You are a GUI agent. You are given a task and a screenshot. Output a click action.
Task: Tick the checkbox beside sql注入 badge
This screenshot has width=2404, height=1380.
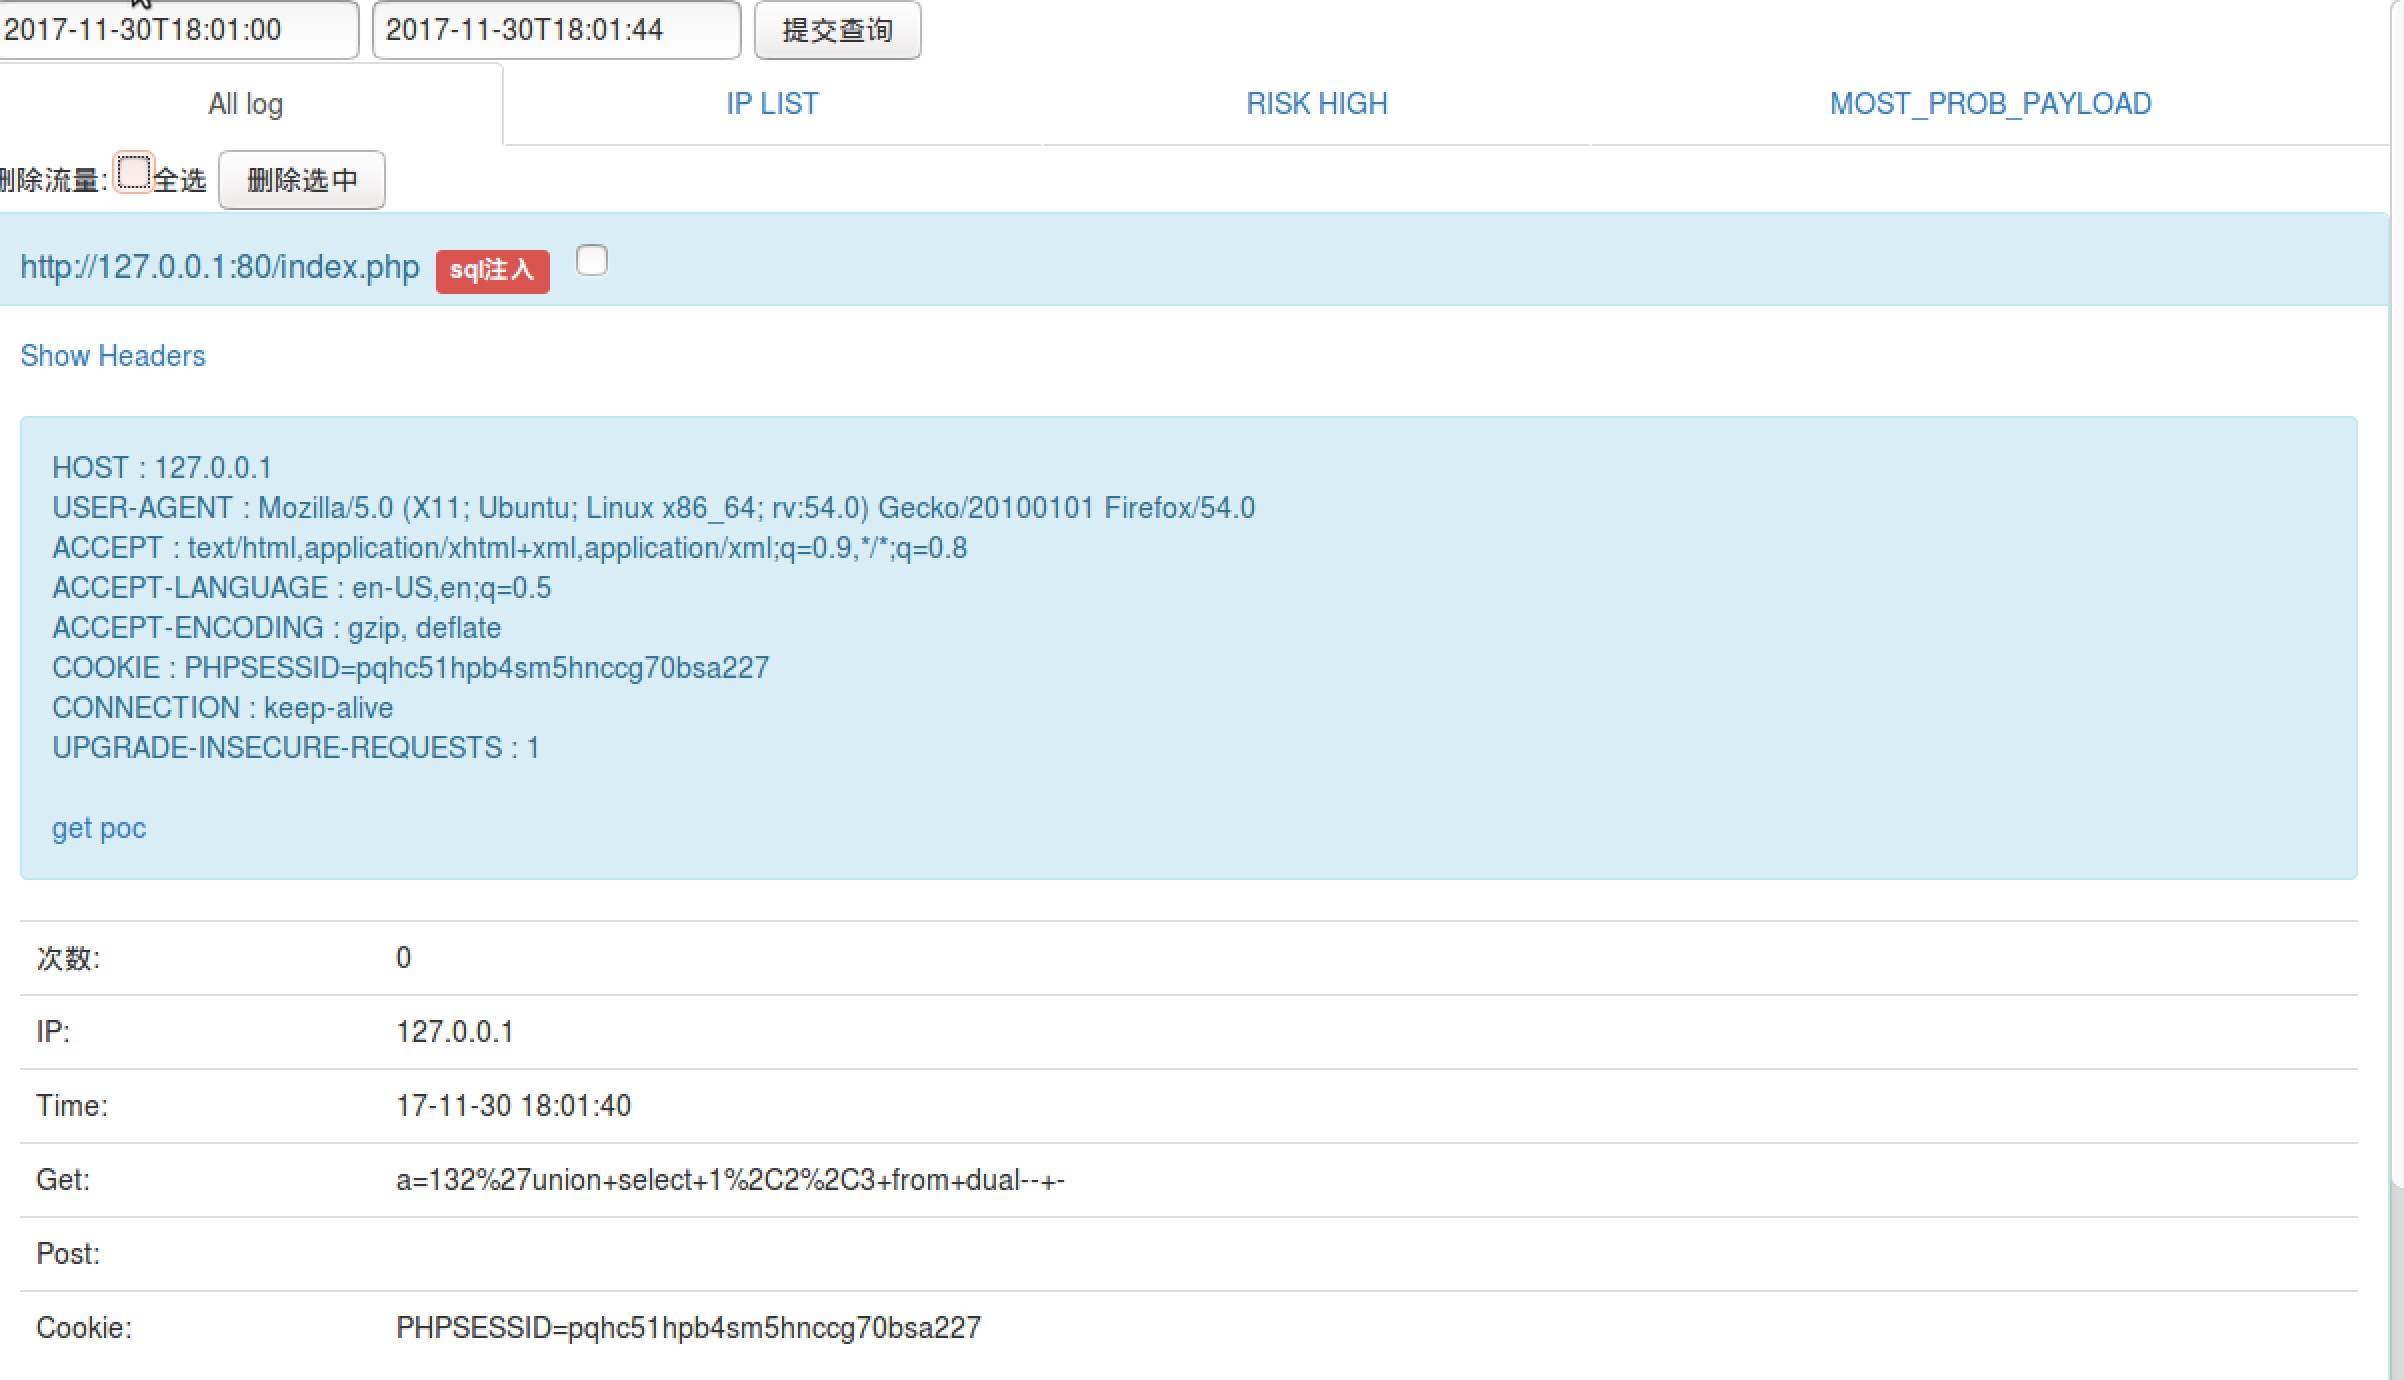(592, 261)
